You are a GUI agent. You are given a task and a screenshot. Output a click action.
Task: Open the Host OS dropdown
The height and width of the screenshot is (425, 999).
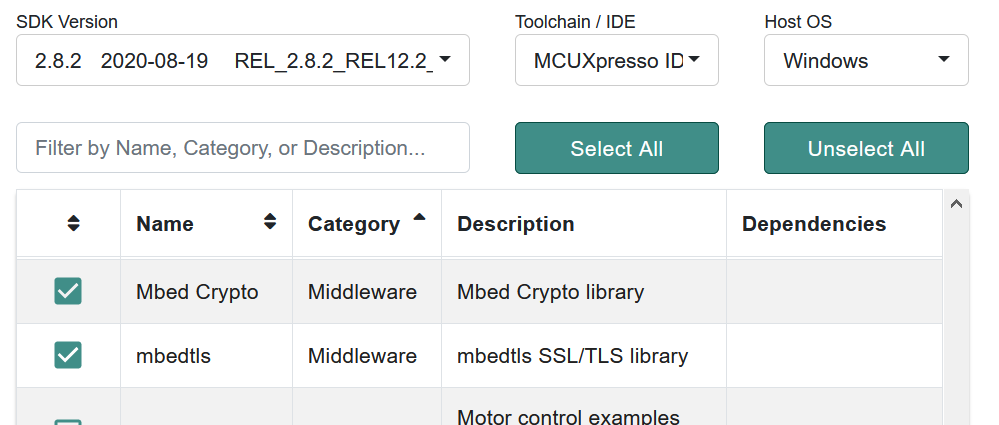866,60
